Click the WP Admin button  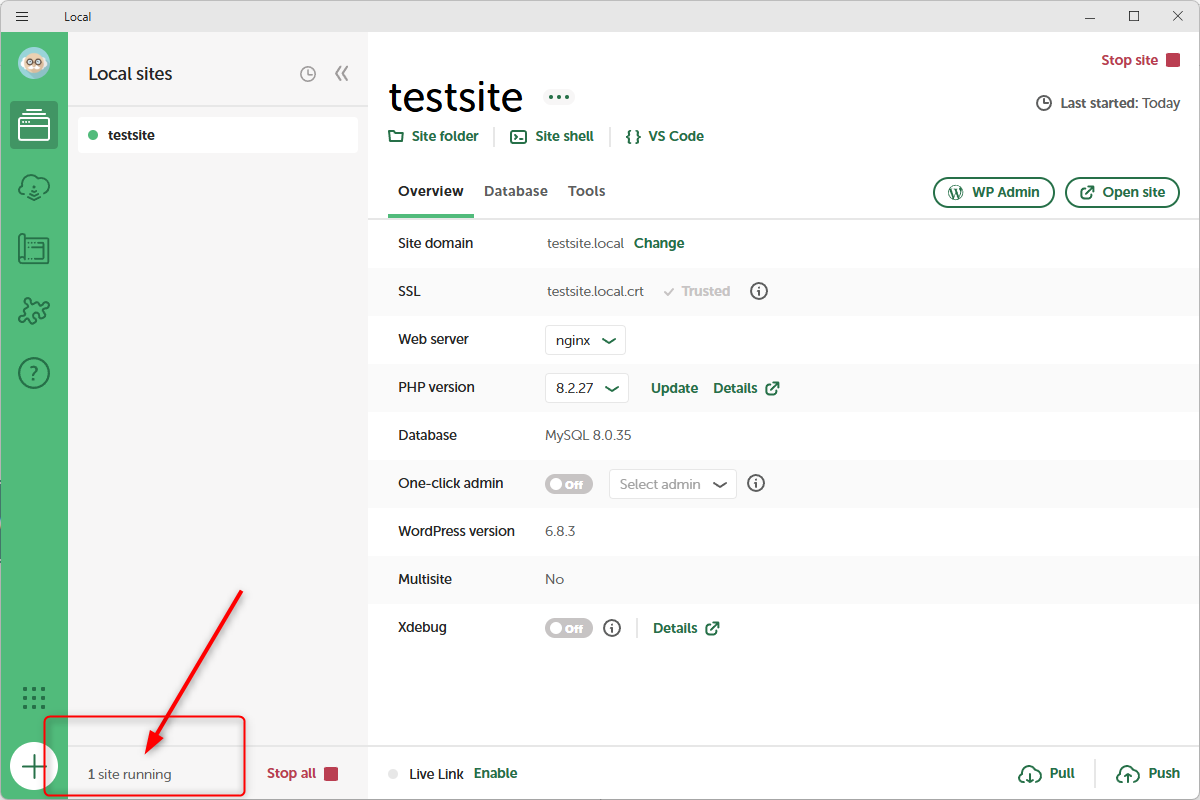coord(993,192)
